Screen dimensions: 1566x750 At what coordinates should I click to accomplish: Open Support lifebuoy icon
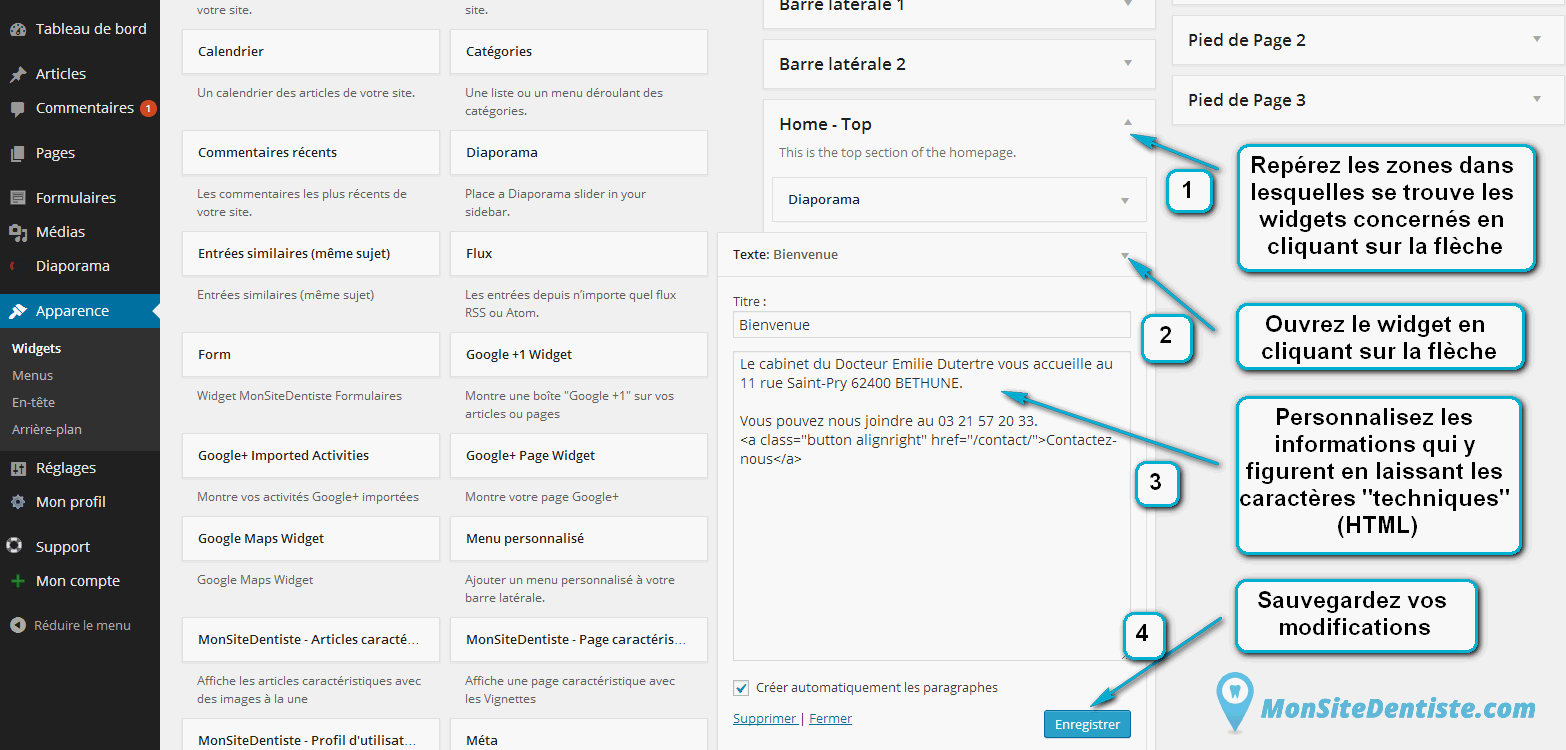point(15,547)
